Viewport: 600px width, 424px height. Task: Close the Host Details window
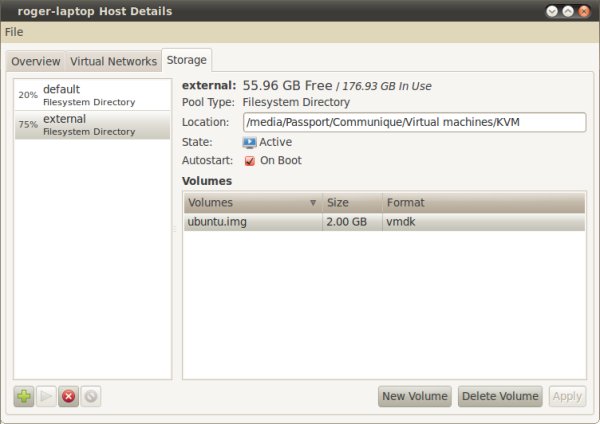(x=584, y=11)
